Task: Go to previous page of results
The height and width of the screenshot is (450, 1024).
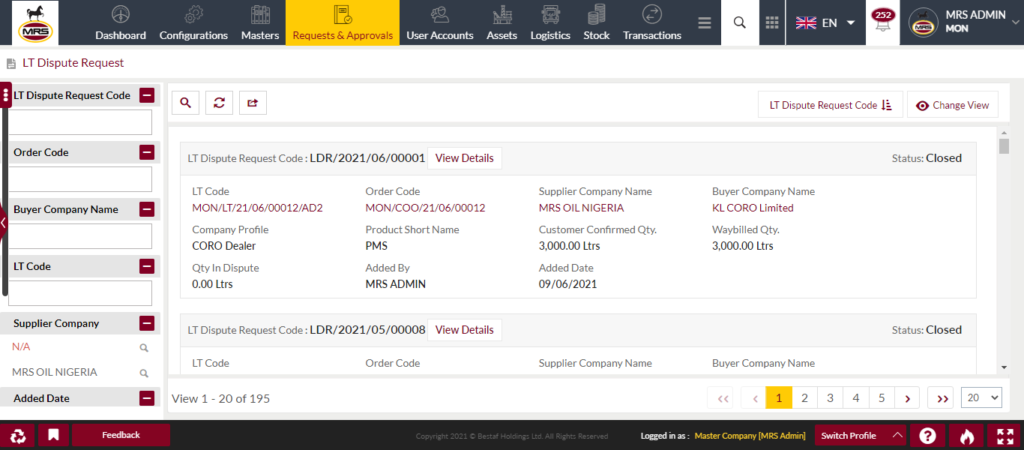Action: click(755, 398)
